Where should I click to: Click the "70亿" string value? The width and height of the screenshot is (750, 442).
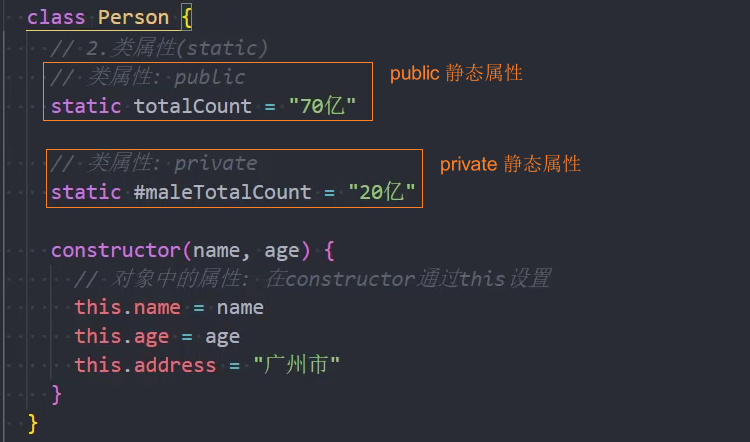point(322,106)
